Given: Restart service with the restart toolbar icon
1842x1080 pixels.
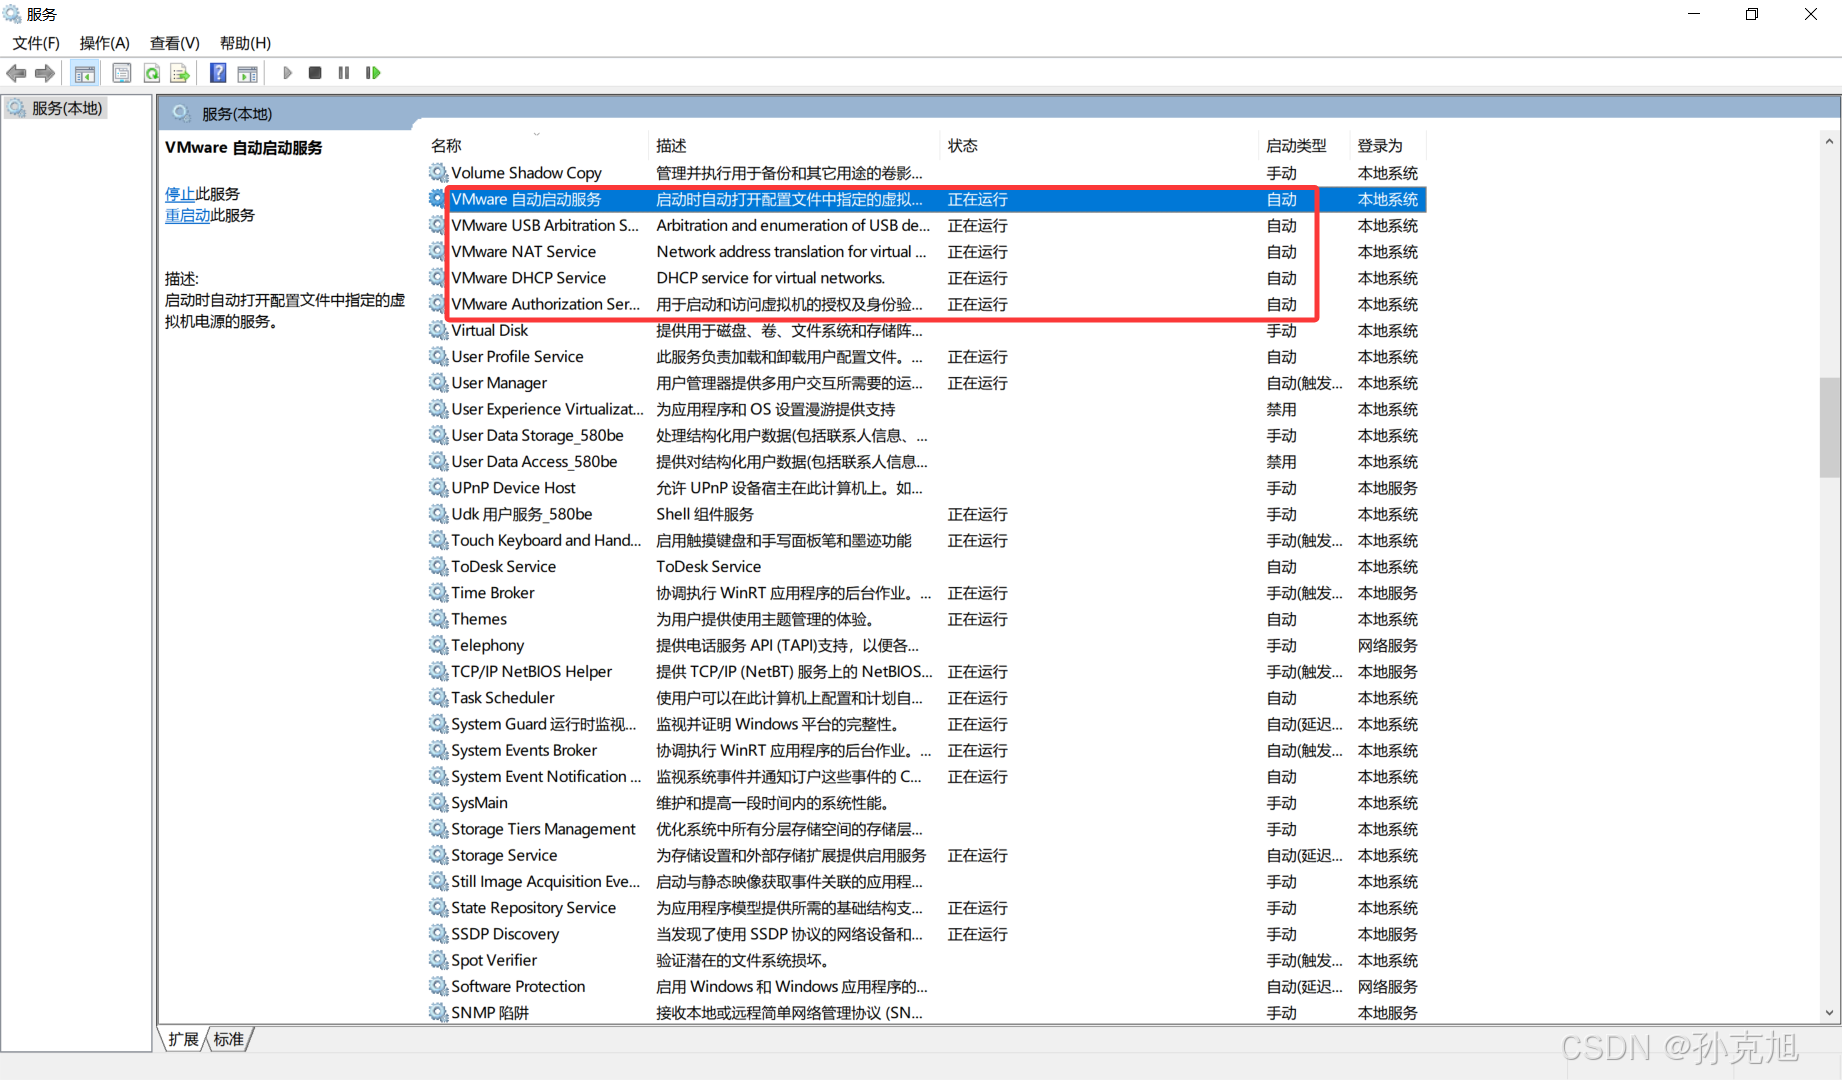Looking at the screenshot, I should (373, 73).
